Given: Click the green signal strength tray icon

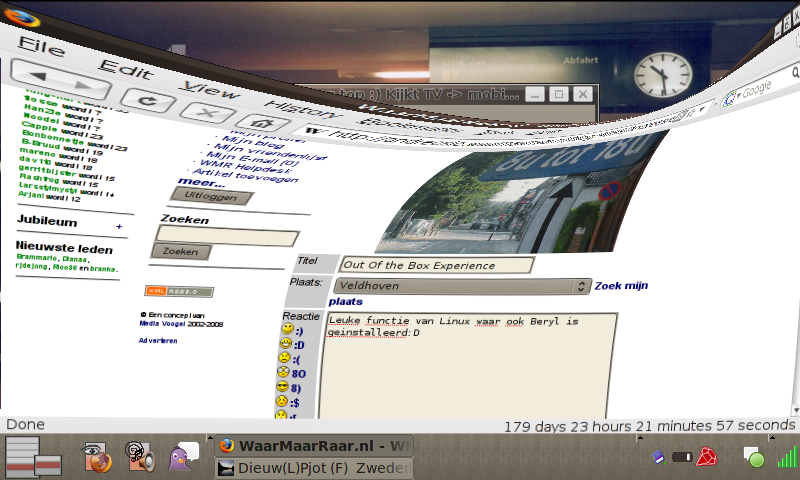Looking at the screenshot, I should (x=787, y=457).
